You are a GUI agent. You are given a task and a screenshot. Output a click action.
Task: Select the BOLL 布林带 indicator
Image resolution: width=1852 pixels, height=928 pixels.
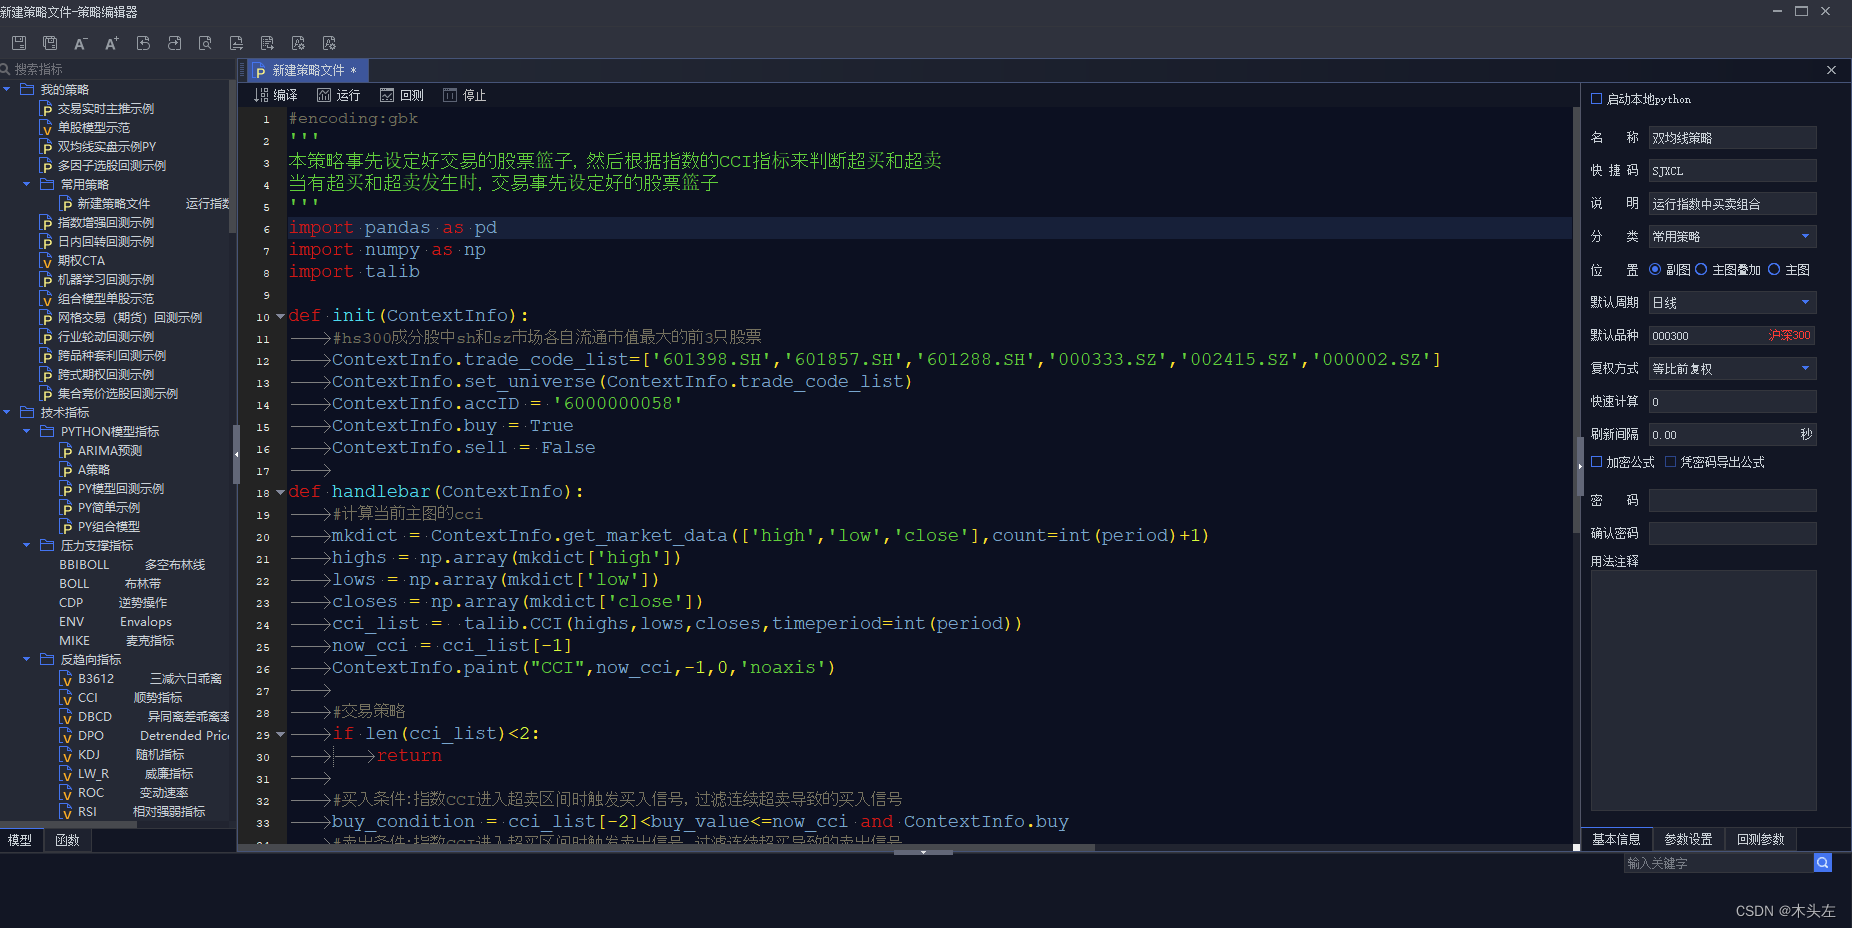click(x=110, y=584)
